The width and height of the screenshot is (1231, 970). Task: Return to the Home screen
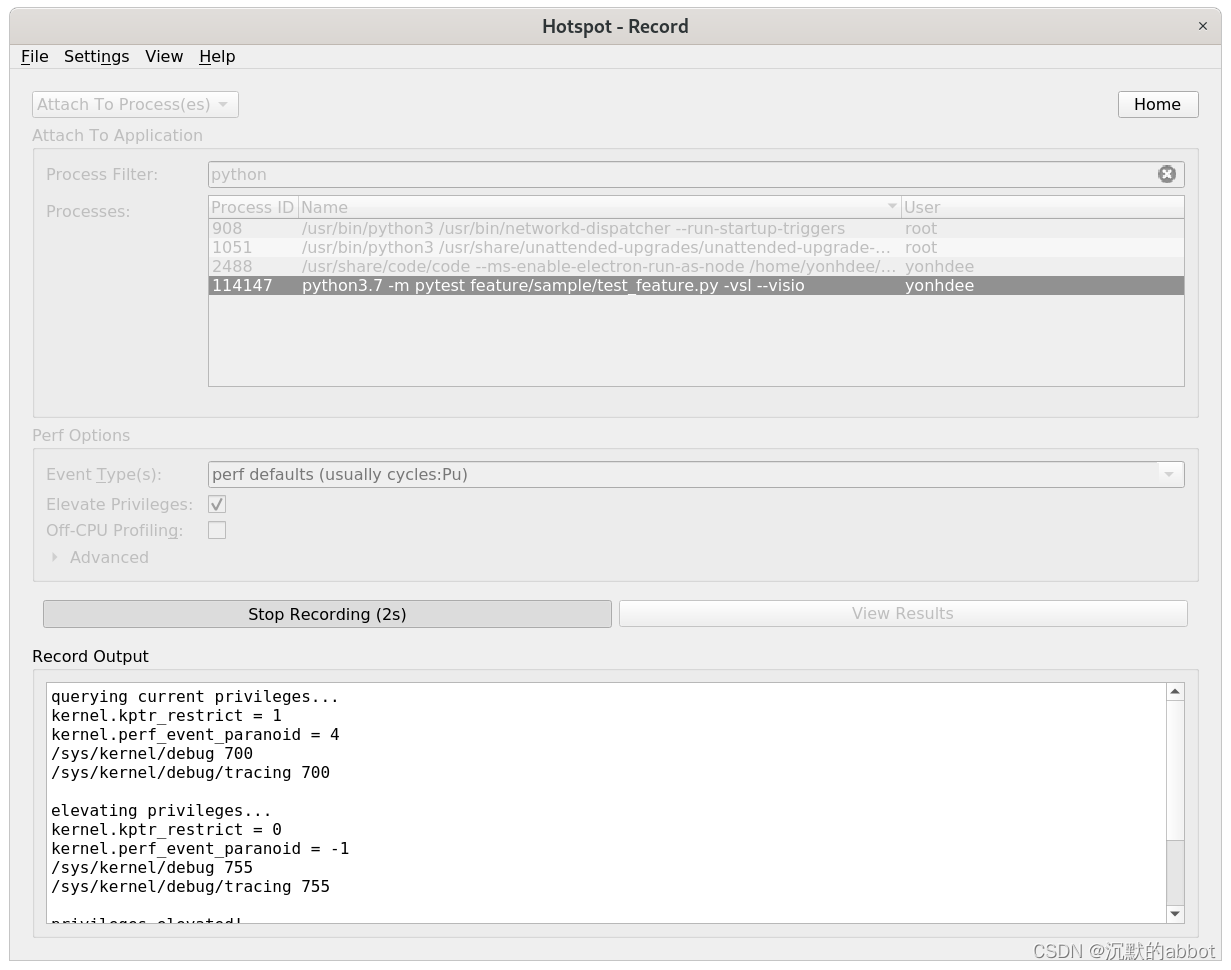[x=1157, y=104]
